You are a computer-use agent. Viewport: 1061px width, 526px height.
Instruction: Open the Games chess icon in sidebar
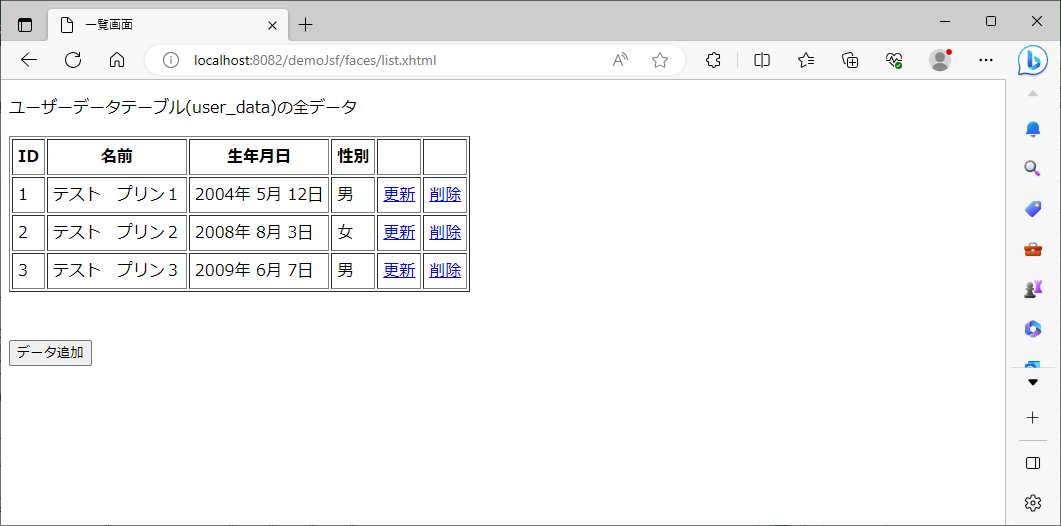pos(1033,289)
